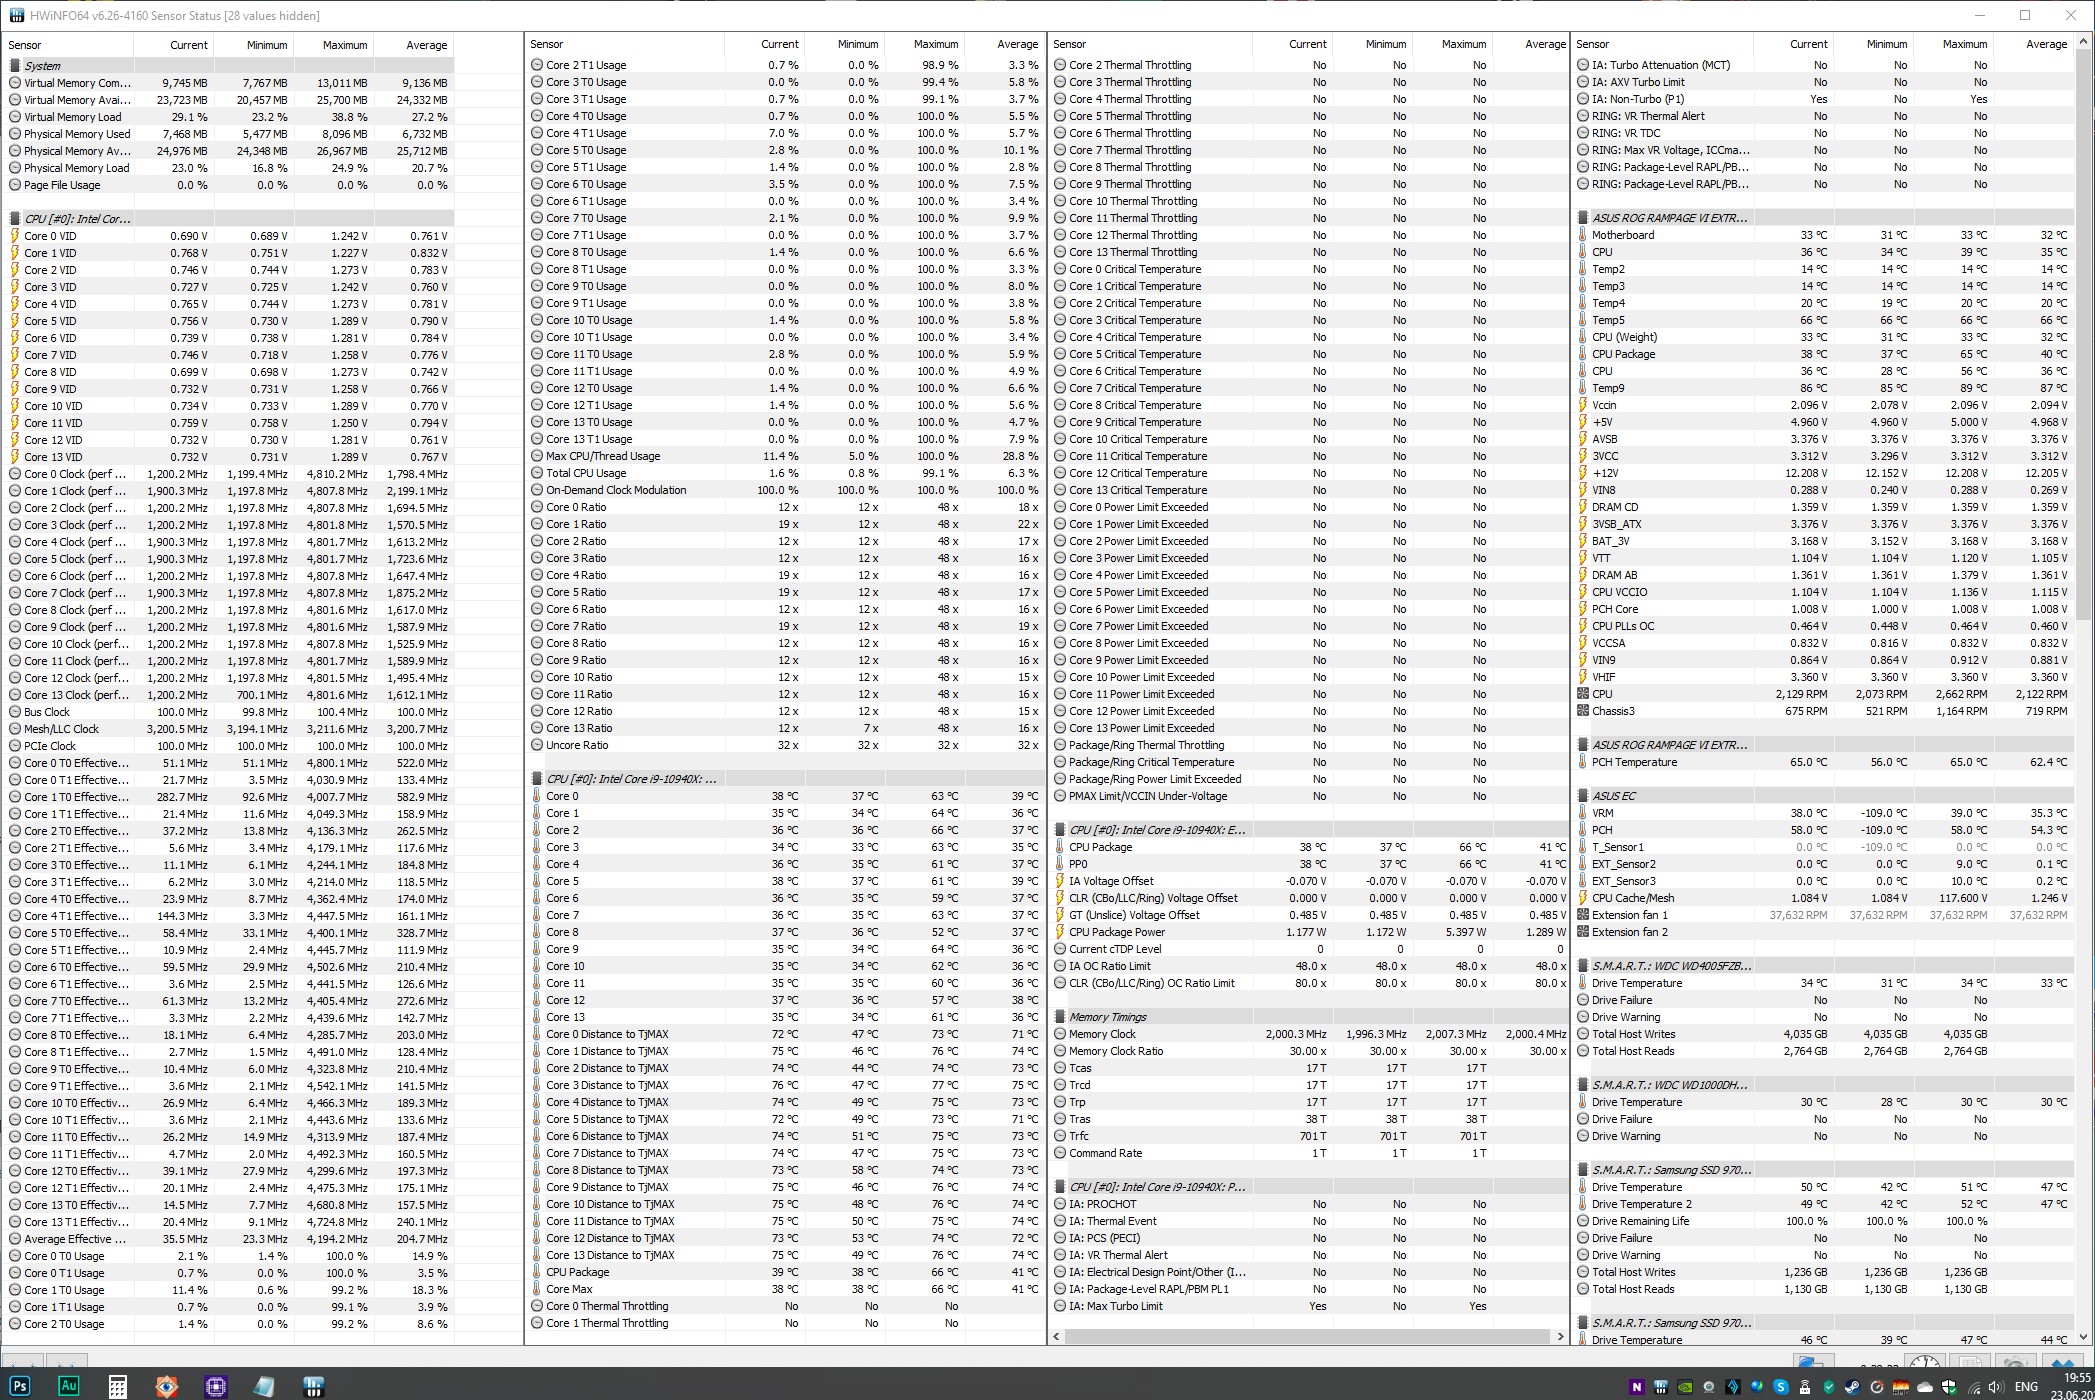Open Adobe Audition taskbar icon
Screen dimensions: 2095x1400
(x=68, y=1386)
